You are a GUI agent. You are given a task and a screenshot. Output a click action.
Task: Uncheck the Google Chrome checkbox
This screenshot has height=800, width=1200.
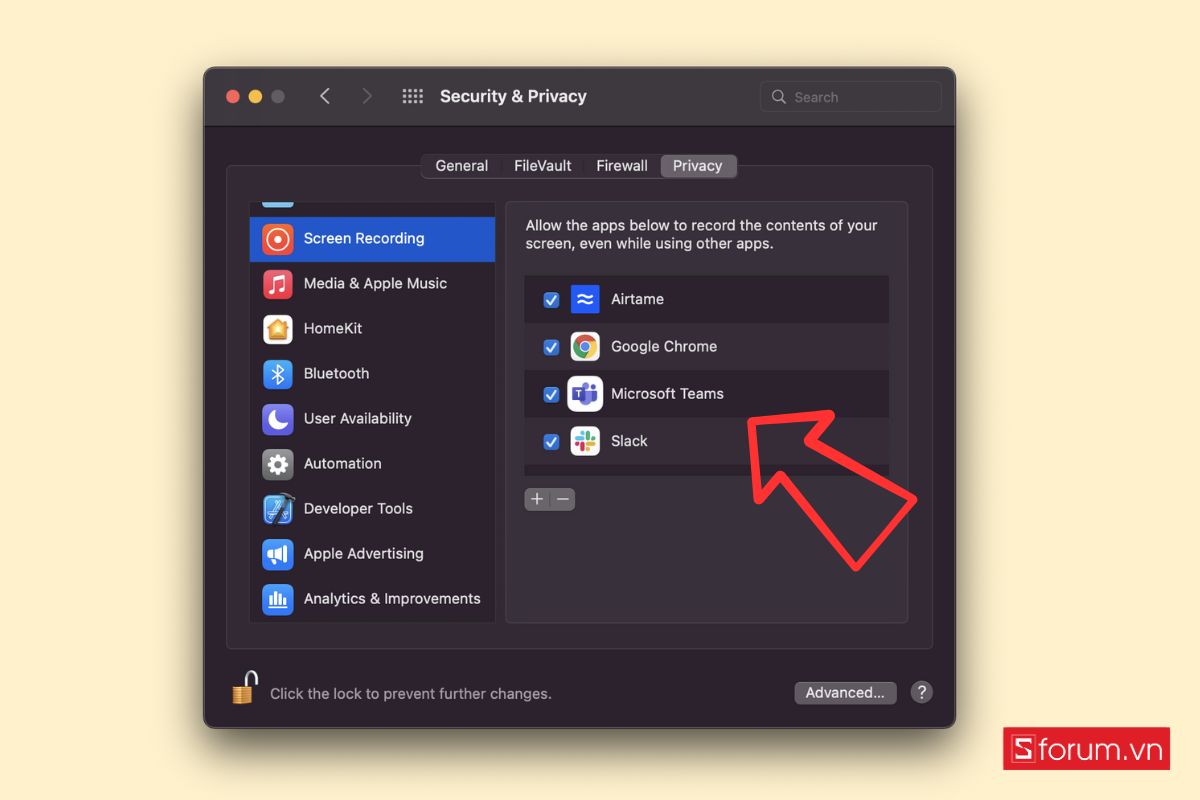551,347
